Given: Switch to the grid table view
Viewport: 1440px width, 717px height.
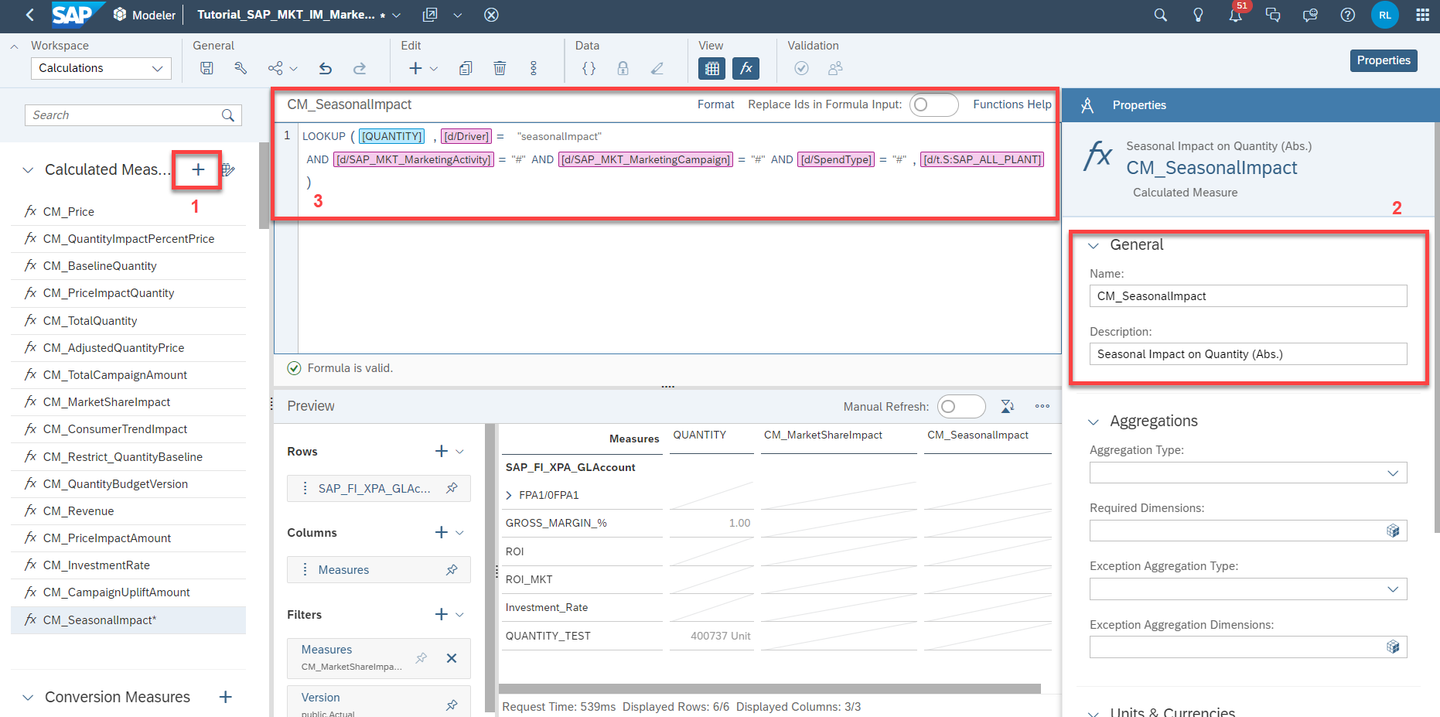Looking at the screenshot, I should coord(711,68).
